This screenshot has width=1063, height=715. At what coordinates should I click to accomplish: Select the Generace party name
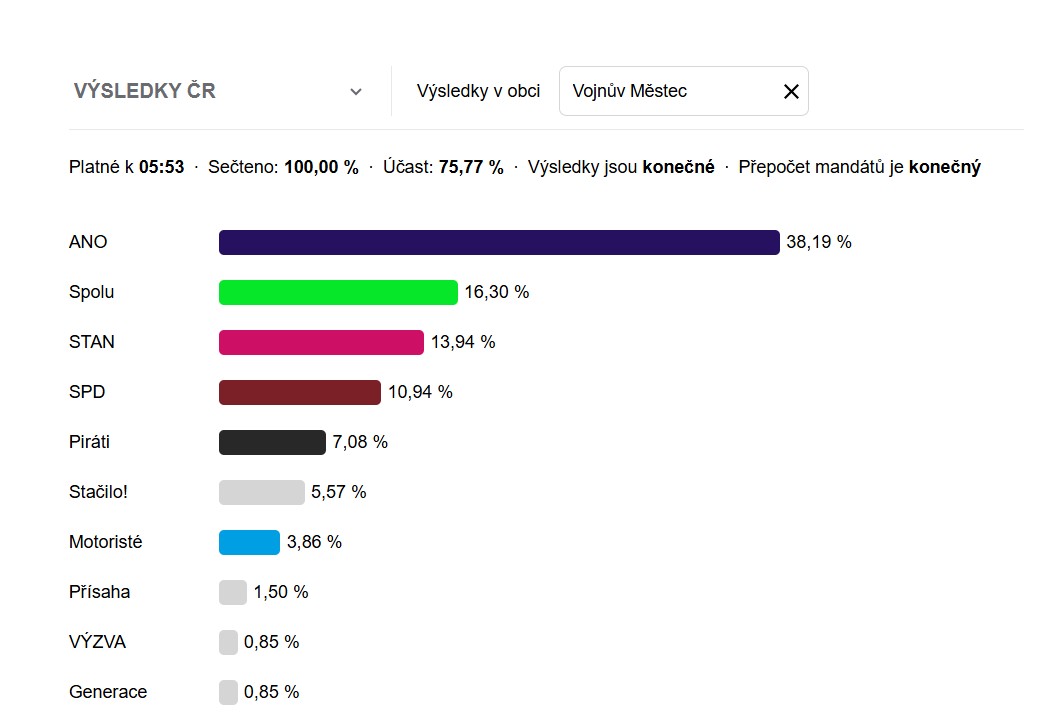pyautogui.click(x=108, y=692)
